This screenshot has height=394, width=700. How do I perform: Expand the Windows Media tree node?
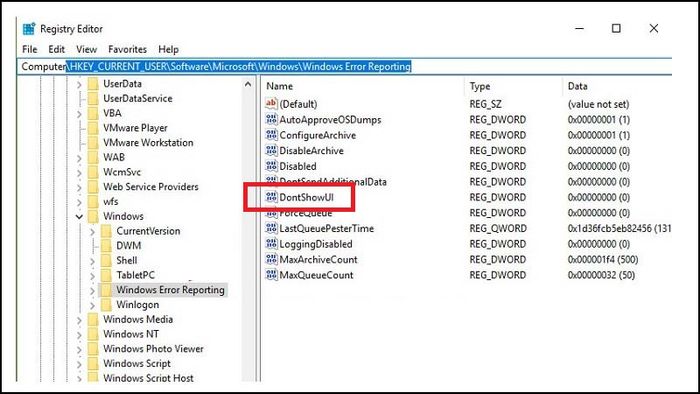[79, 319]
